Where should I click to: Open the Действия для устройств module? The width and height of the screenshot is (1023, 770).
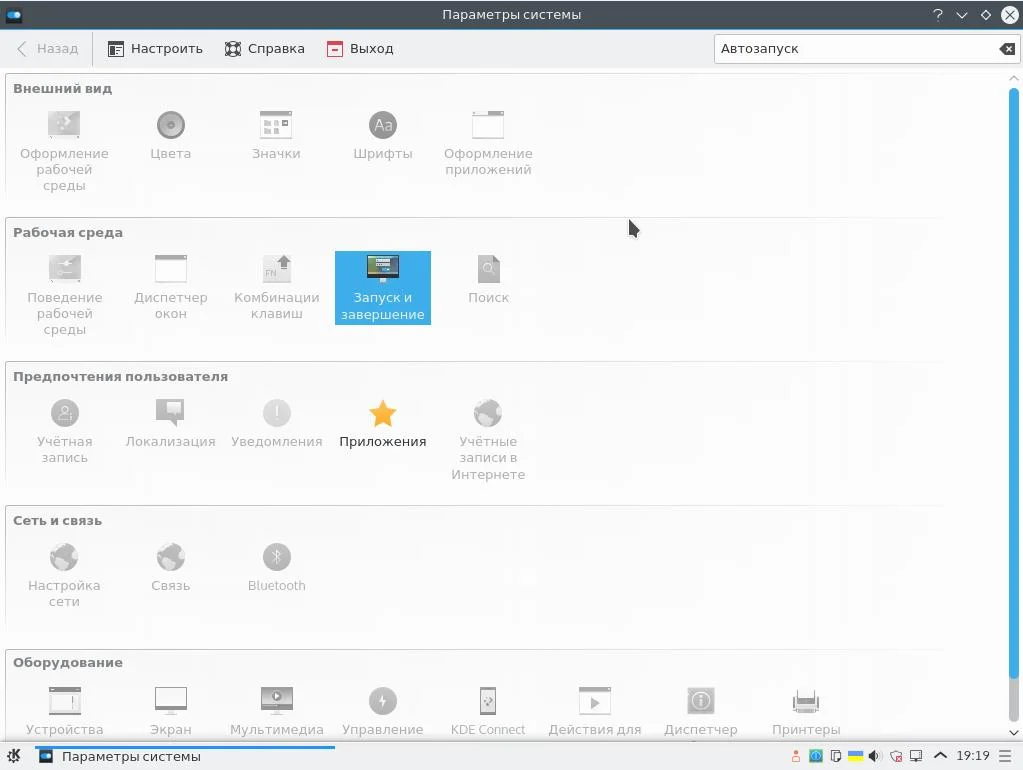coord(594,711)
